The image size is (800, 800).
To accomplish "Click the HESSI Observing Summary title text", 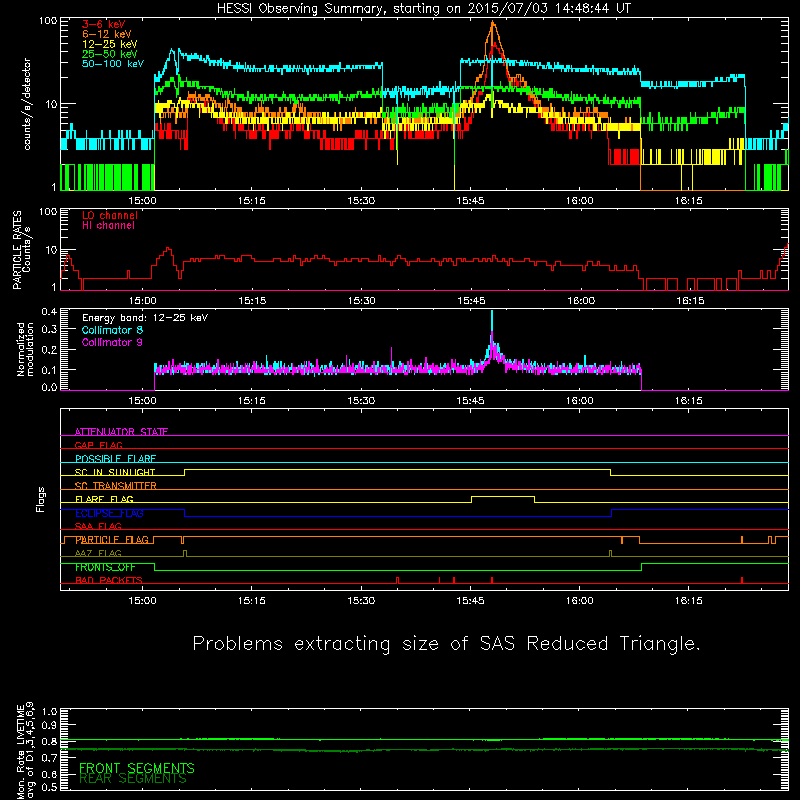I will point(423,9).
